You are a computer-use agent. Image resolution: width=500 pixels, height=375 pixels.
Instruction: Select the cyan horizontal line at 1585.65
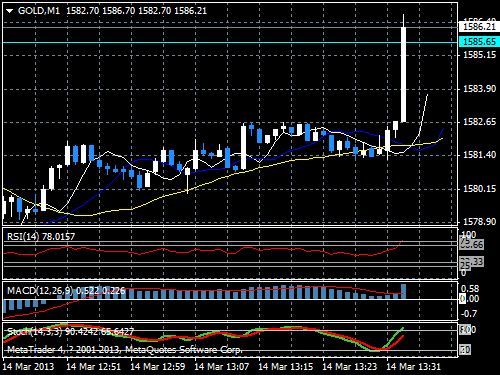(230, 42)
